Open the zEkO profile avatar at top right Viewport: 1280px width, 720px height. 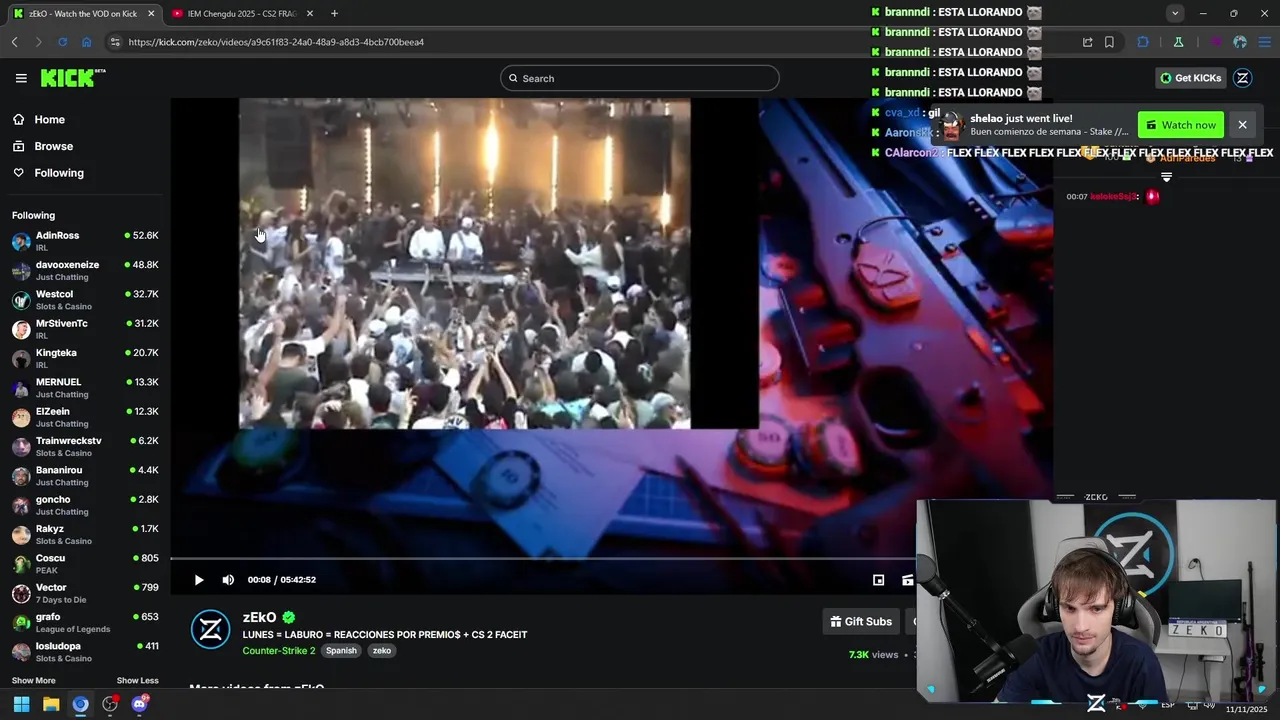point(1243,78)
